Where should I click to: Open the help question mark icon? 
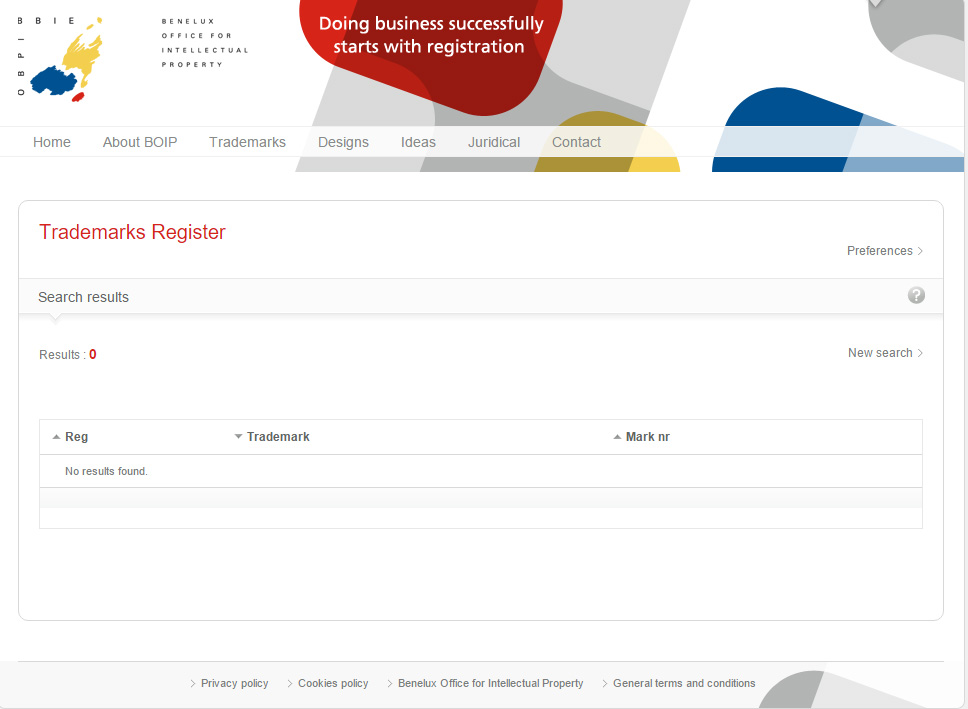click(x=916, y=295)
